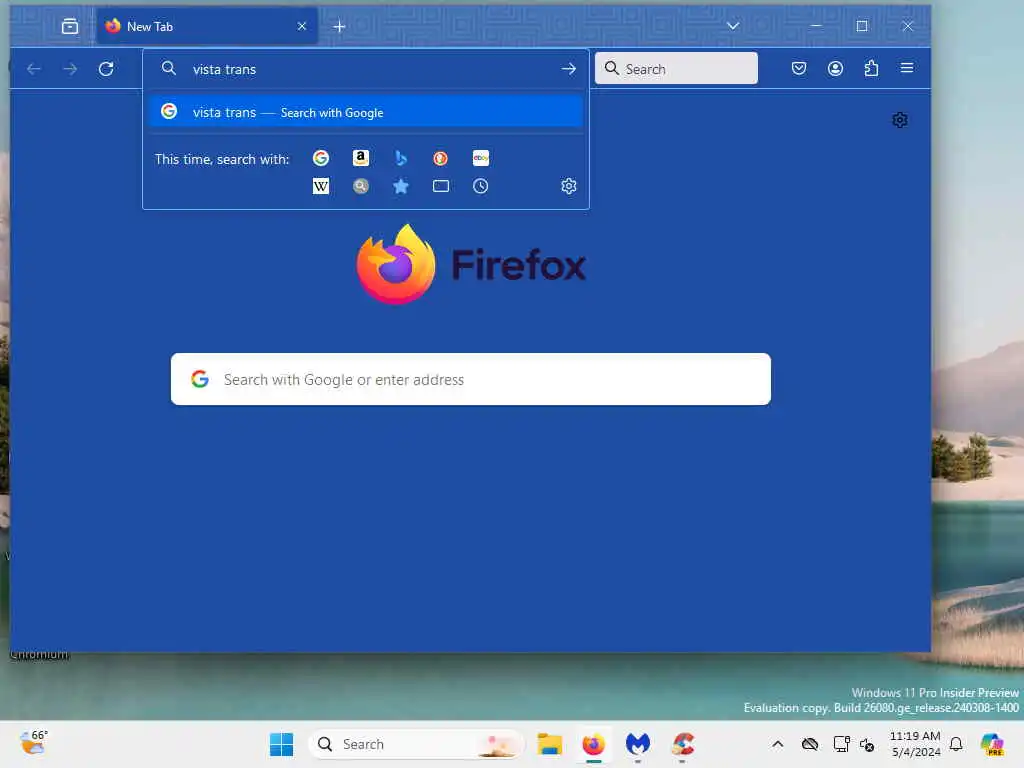This screenshot has width=1024, height=768.
Task: Search this time with DuckDuckGo icon
Action: click(441, 158)
